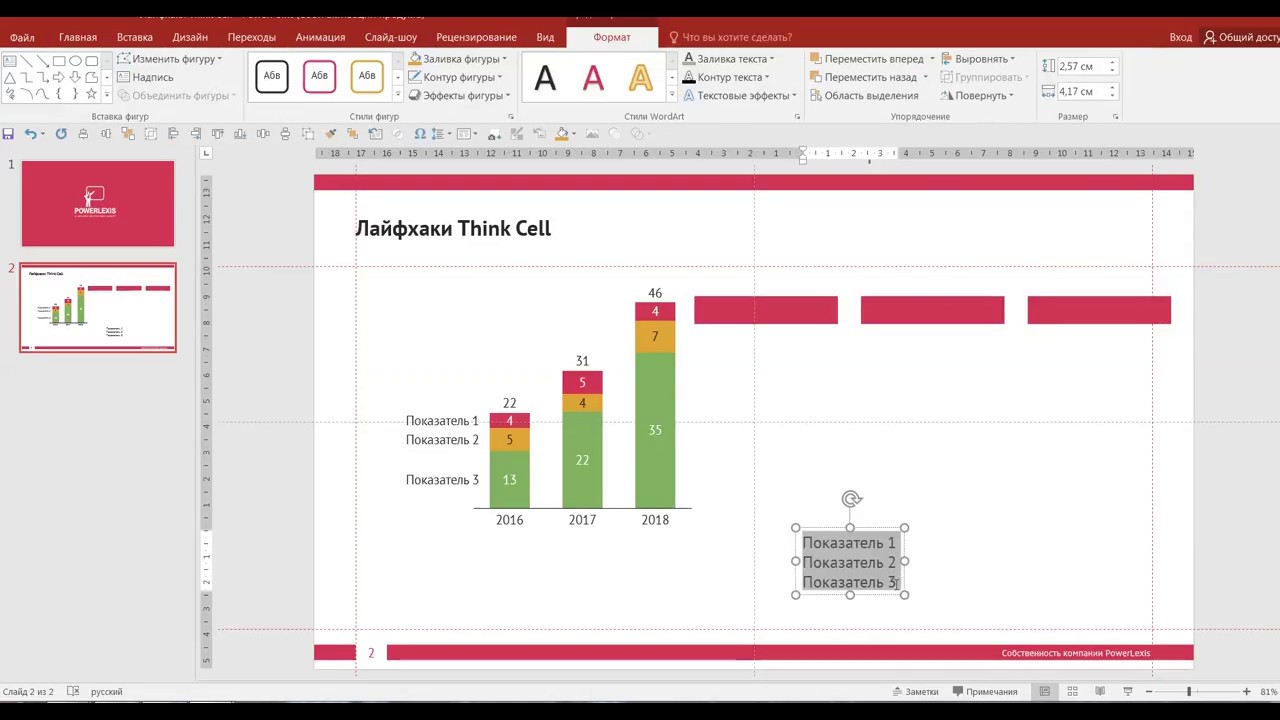Open the Рецензирование tab

(476, 37)
